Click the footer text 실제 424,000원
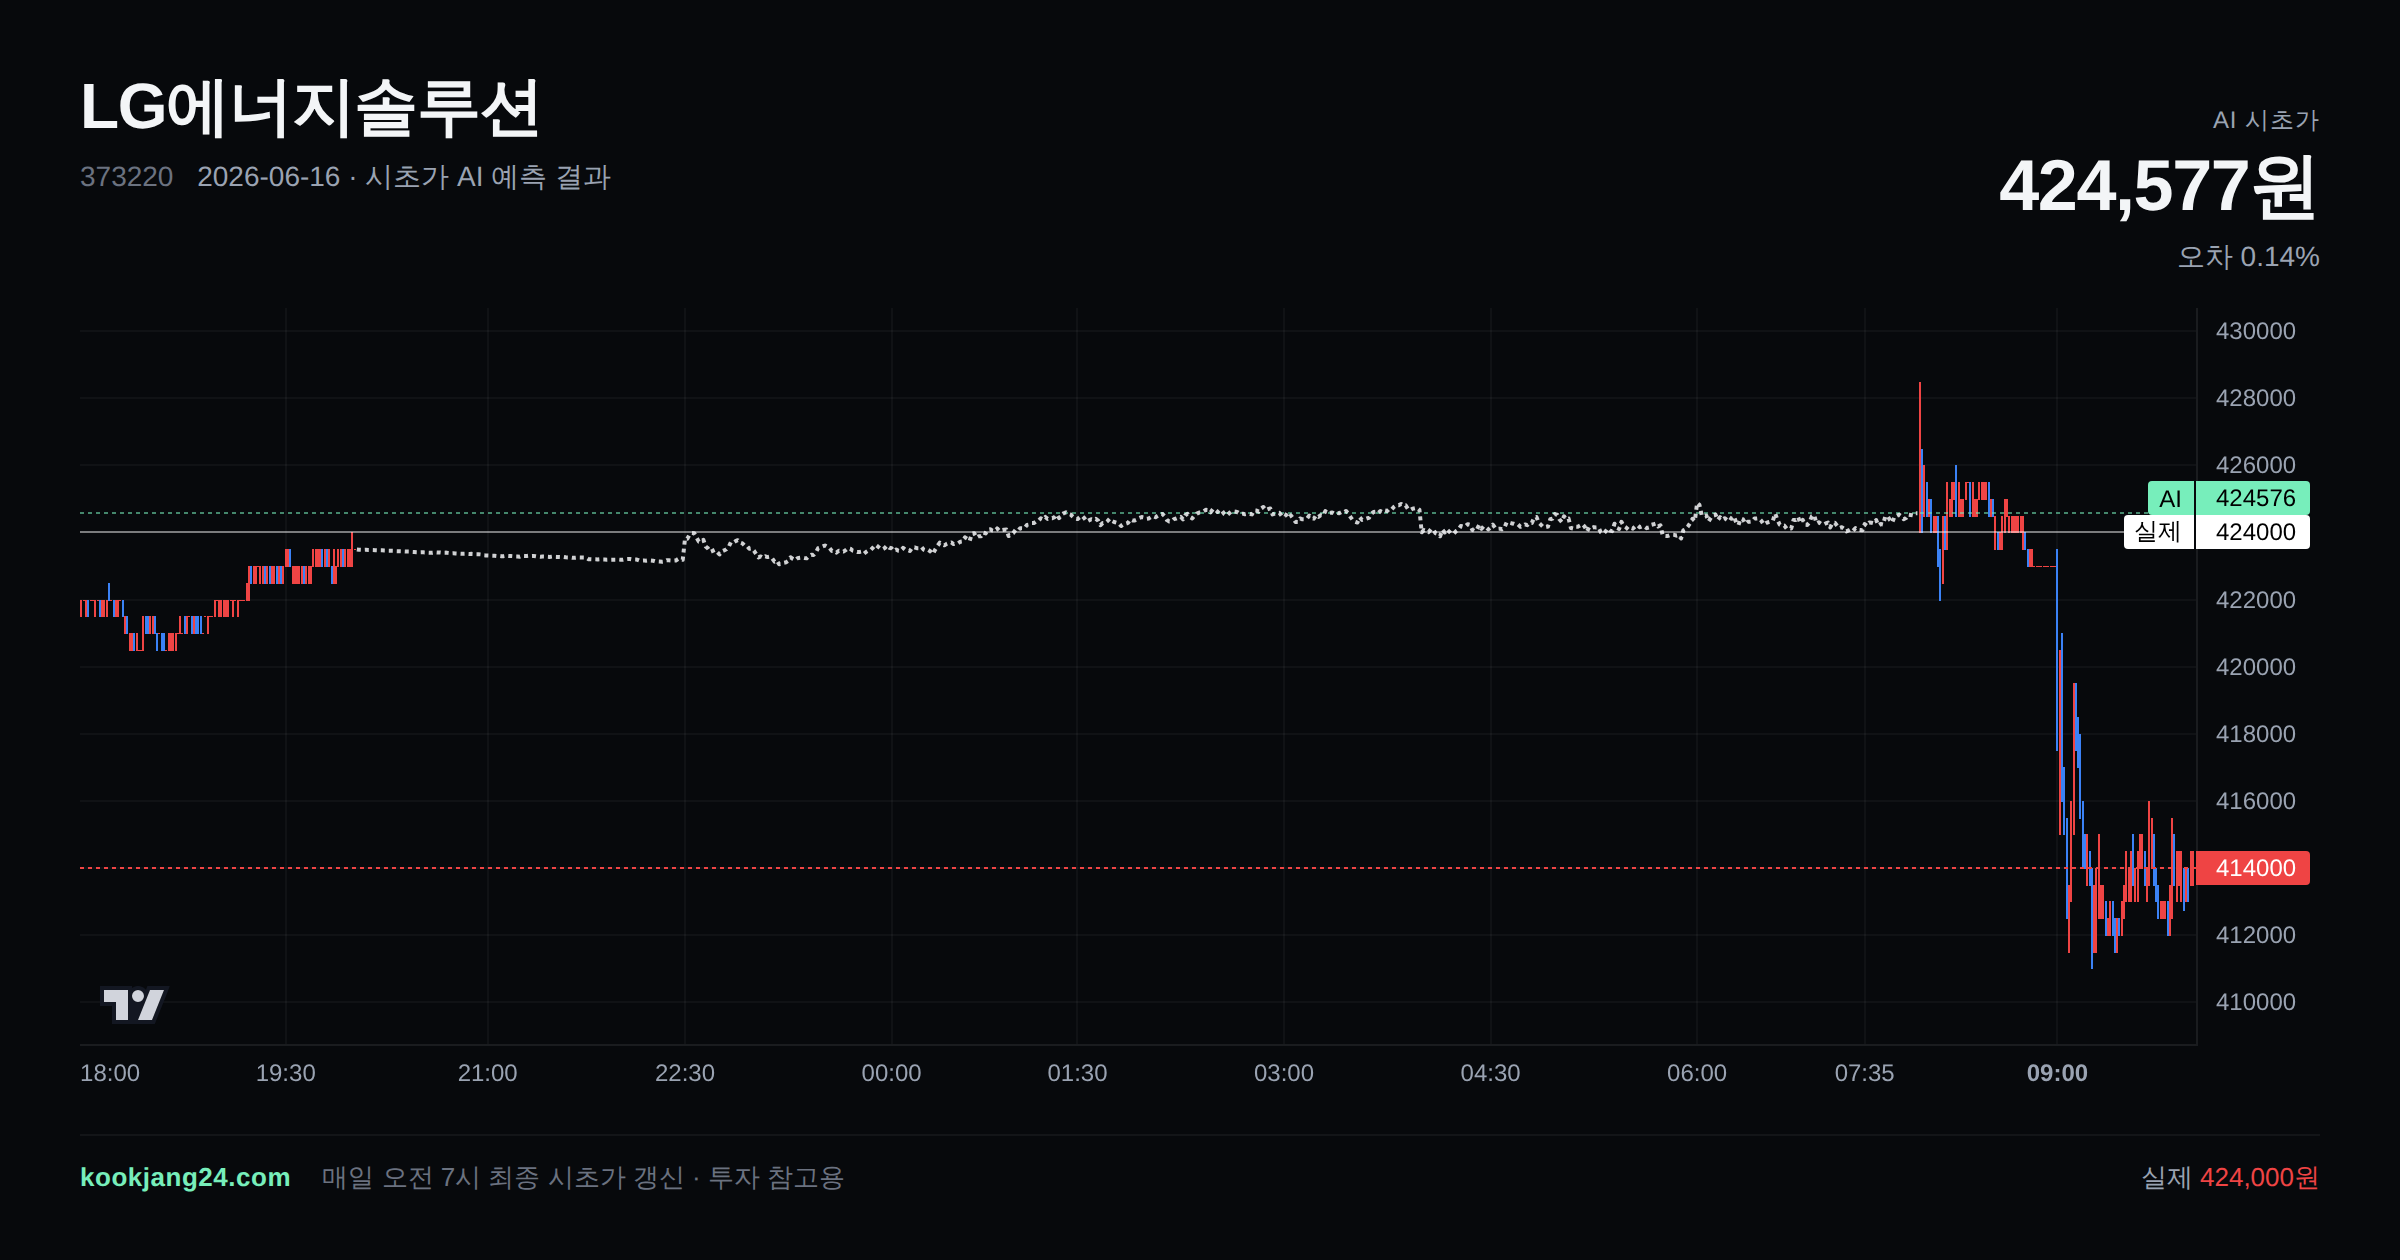This screenshot has height=1260, width=2400. pos(2230,1177)
